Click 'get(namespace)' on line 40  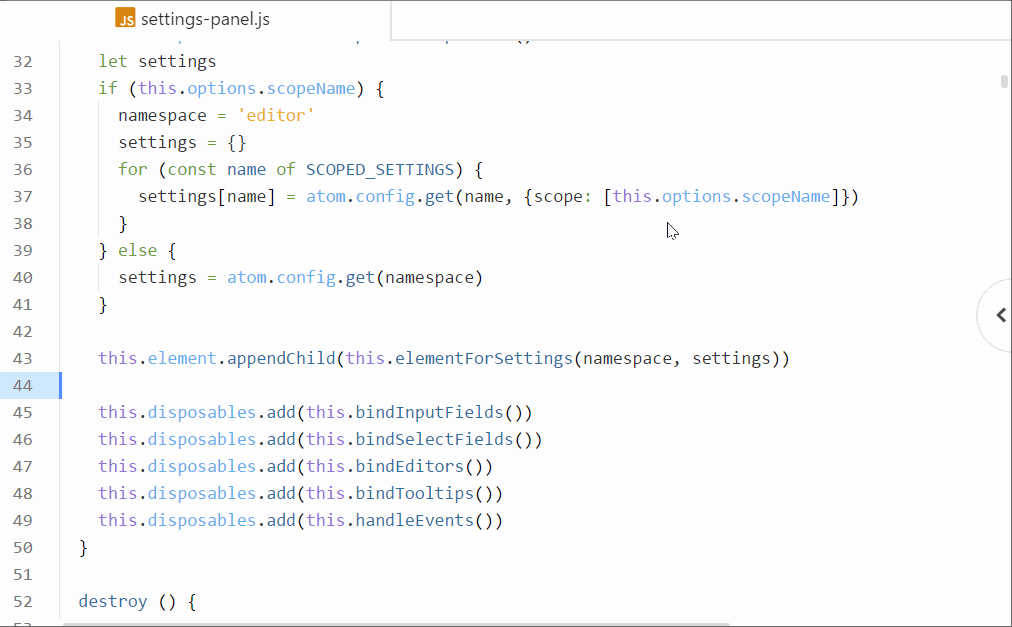414,278
